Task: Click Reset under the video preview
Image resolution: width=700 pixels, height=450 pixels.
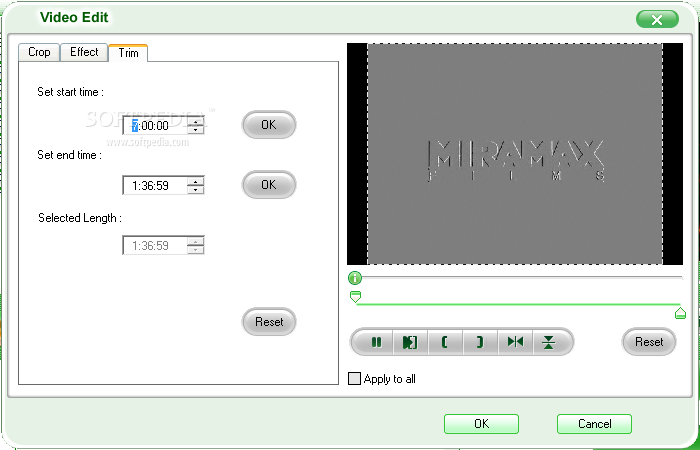Action: click(x=649, y=342)
